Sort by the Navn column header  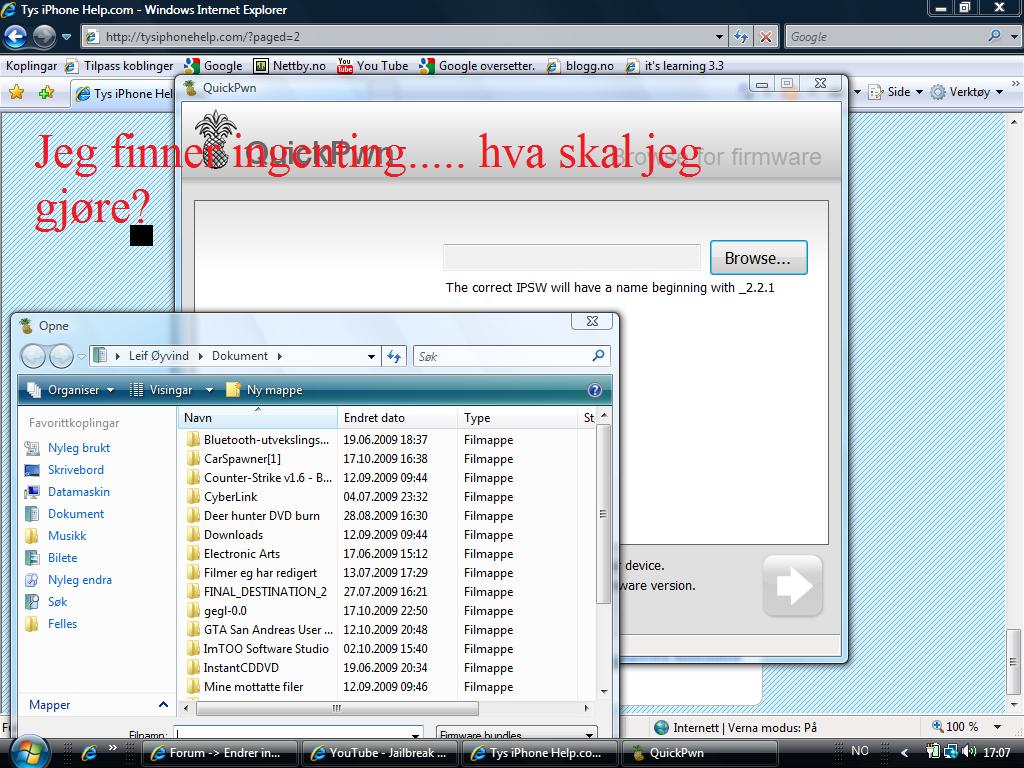coord(257,418)
